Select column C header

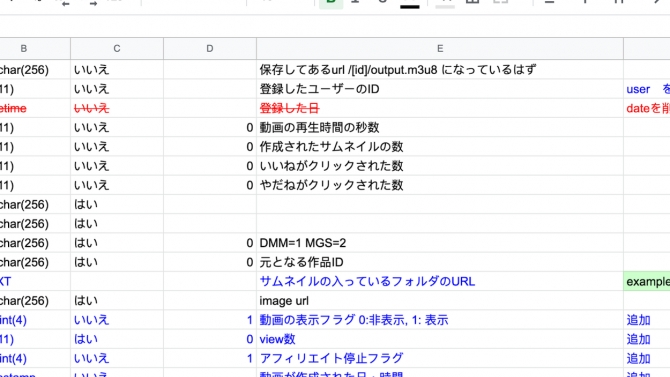tap(117, 49)
